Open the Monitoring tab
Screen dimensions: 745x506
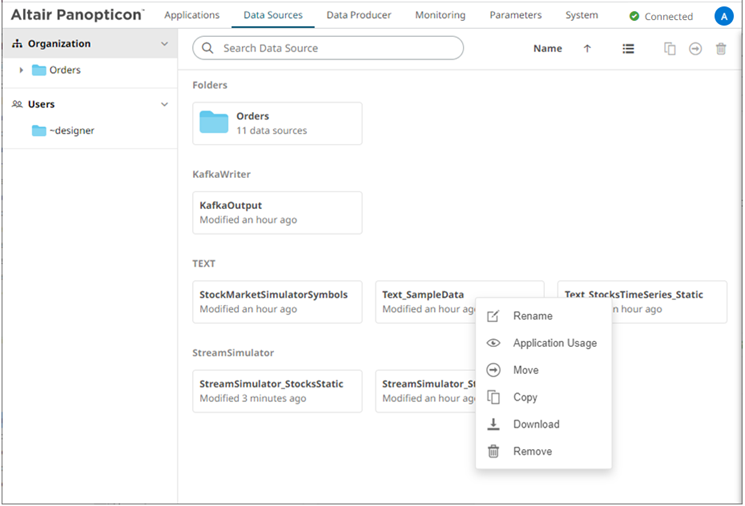(440, 15)
